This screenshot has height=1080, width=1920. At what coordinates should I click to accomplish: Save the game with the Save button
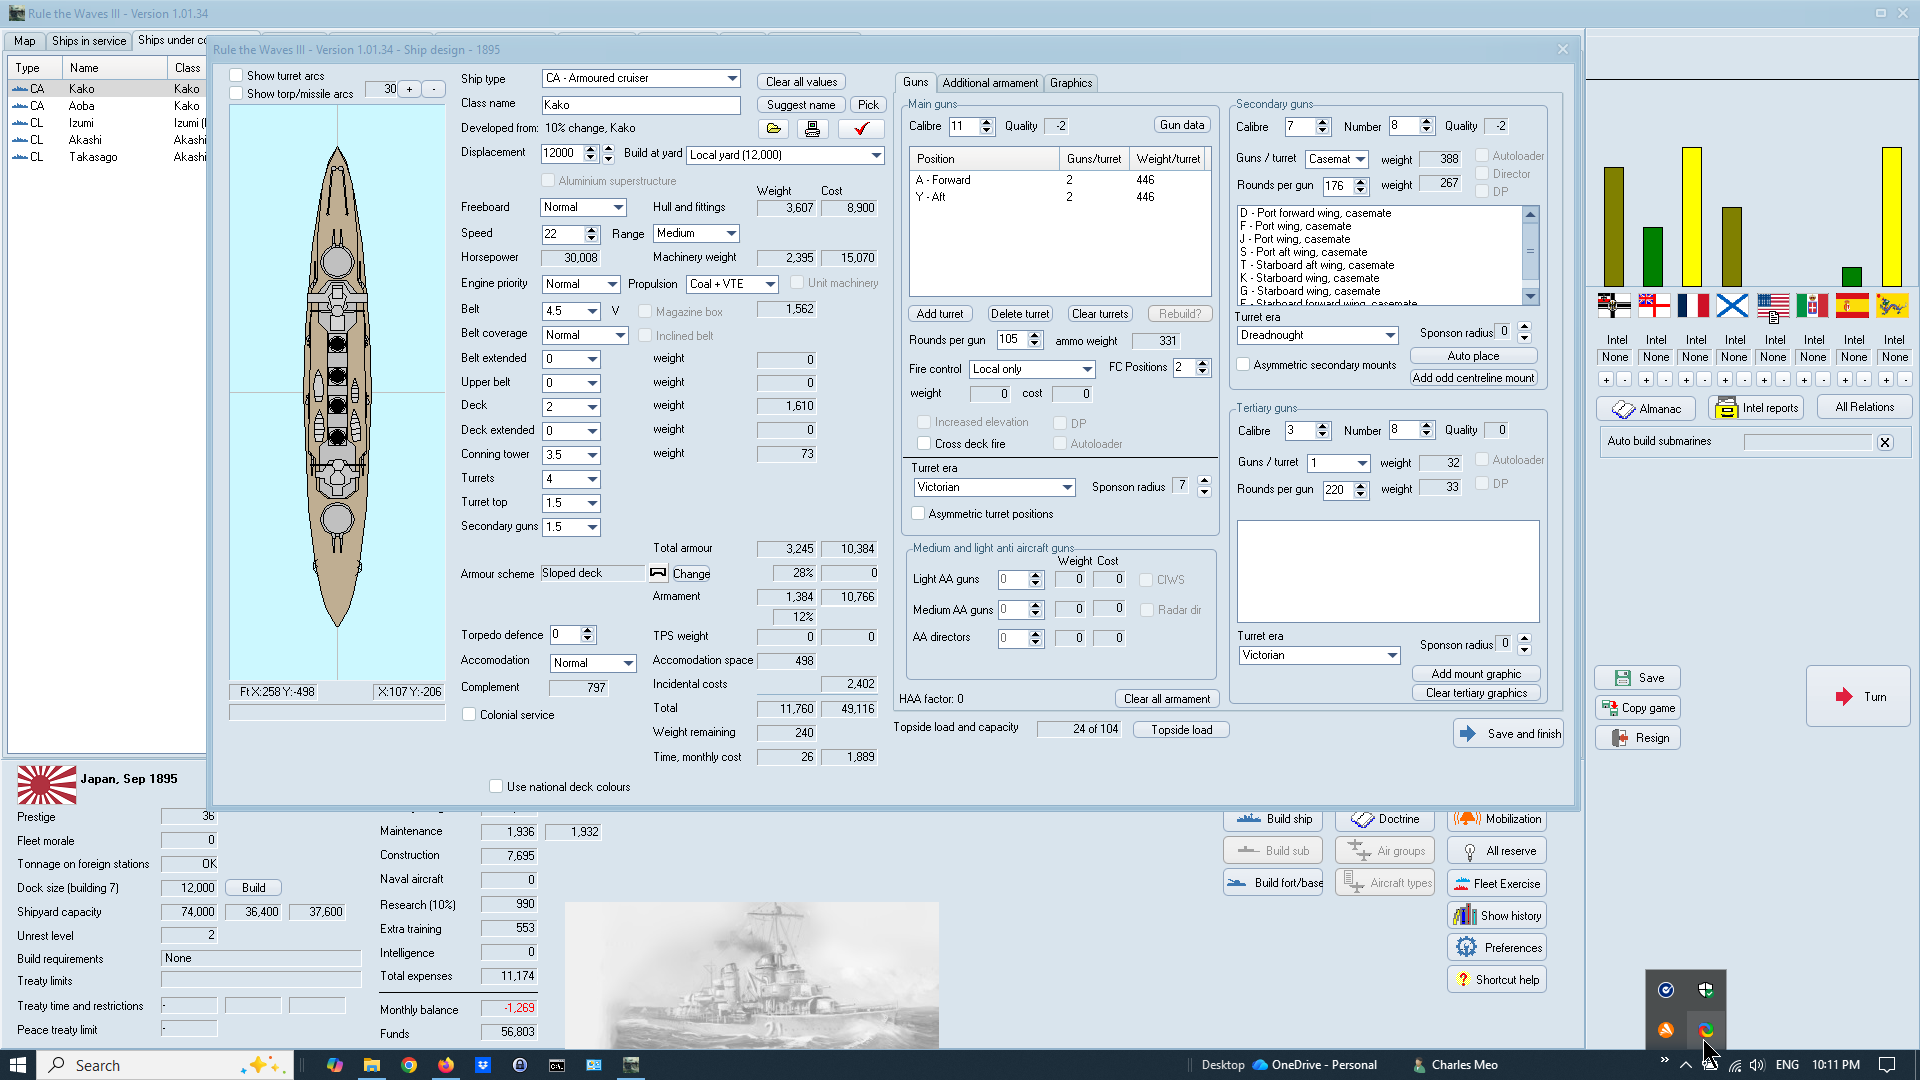coord(1637,677)
